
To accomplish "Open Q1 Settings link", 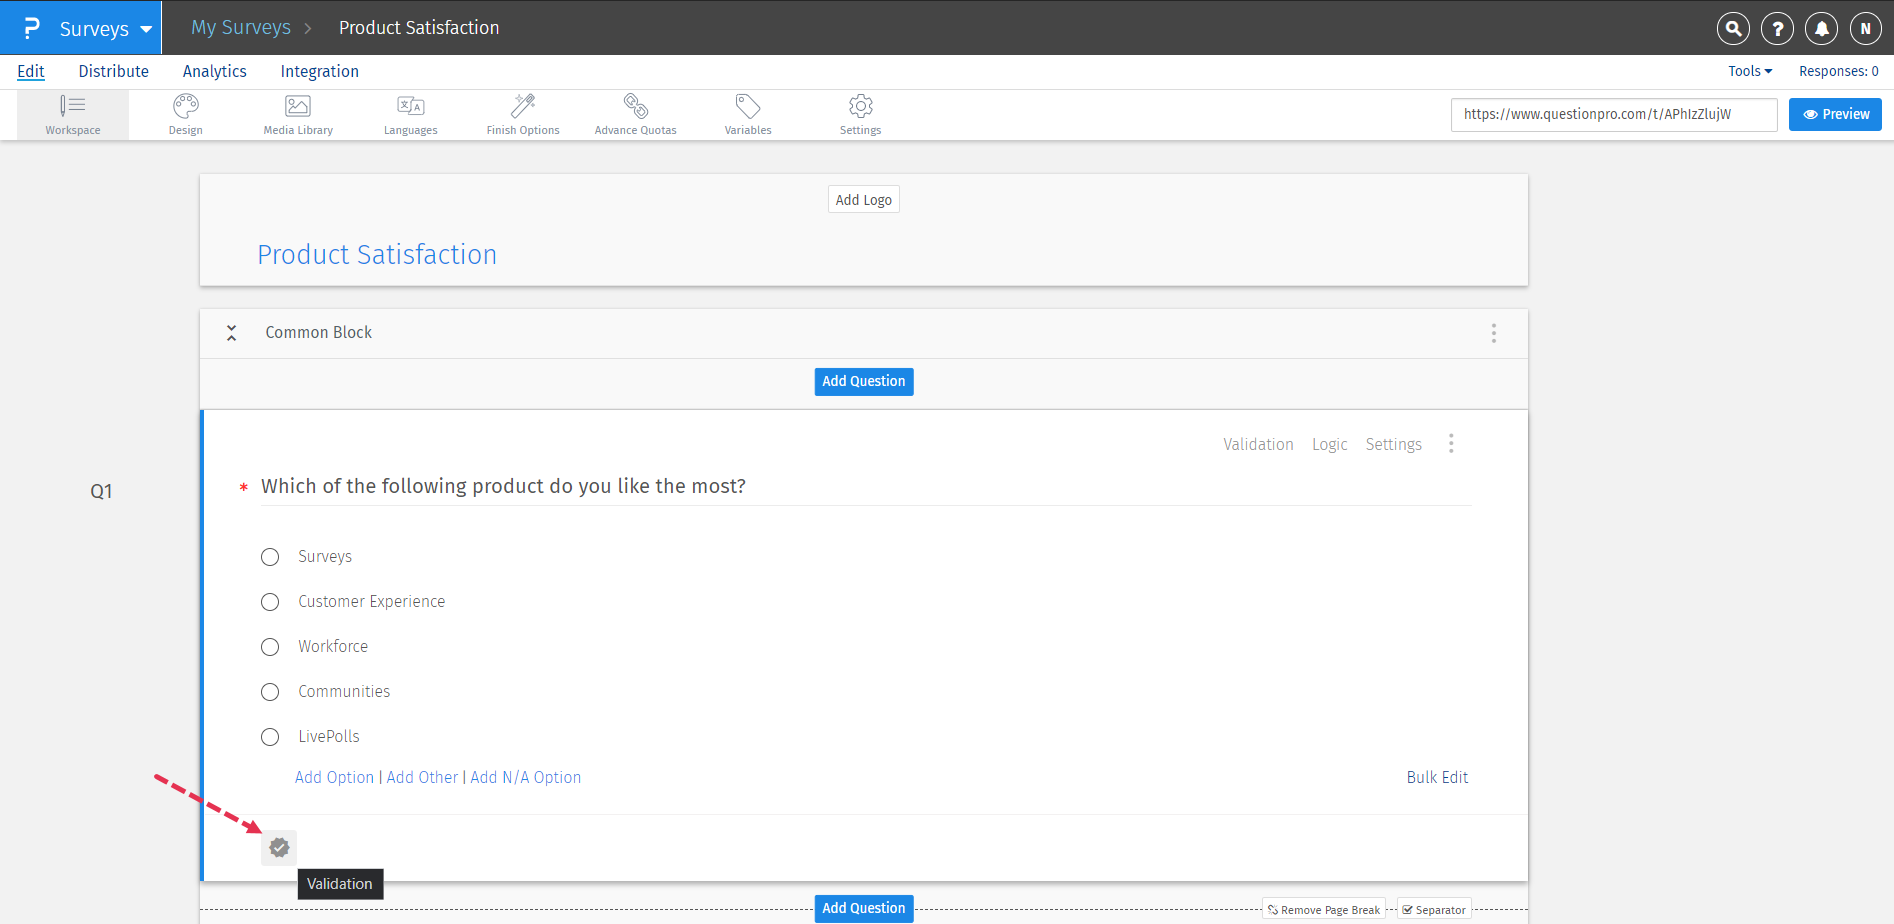I will pyautogui.click(x=1393, y=444).
